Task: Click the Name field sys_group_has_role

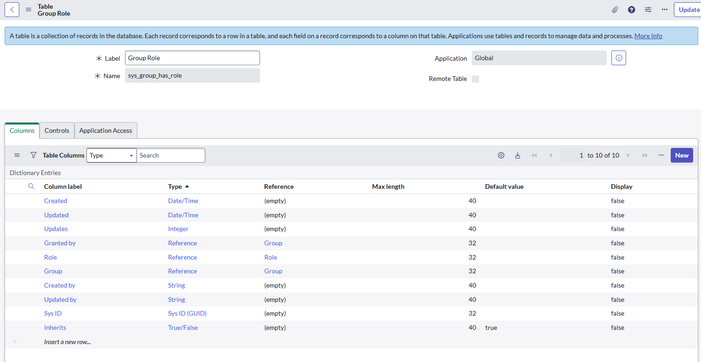Action: pos(192,76)
